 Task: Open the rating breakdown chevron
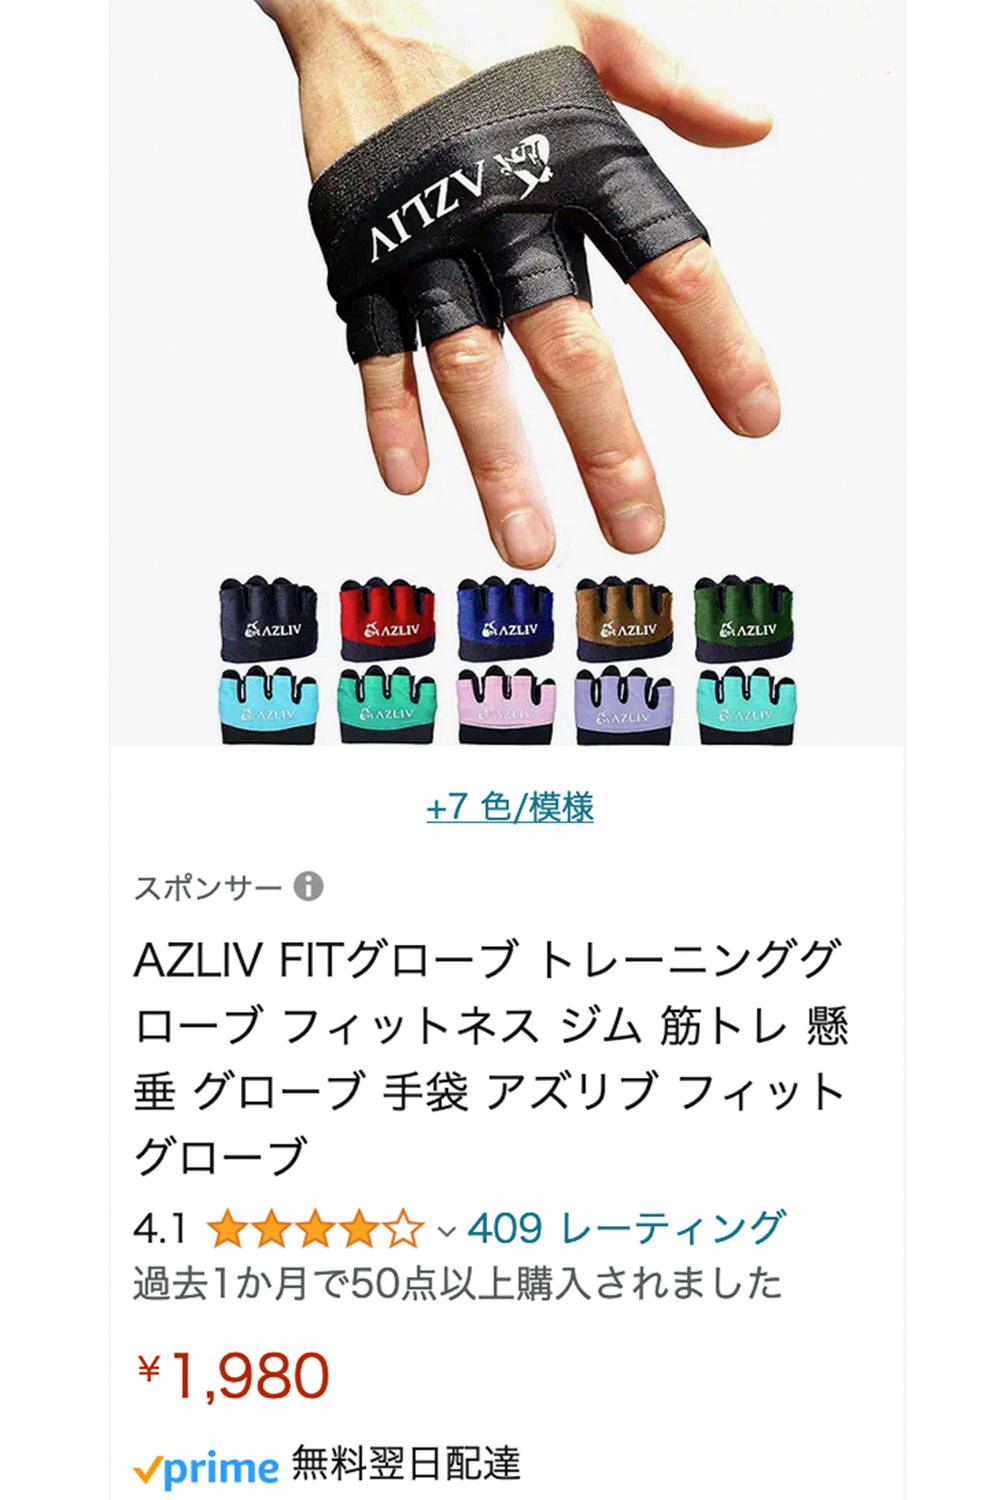447,1231
